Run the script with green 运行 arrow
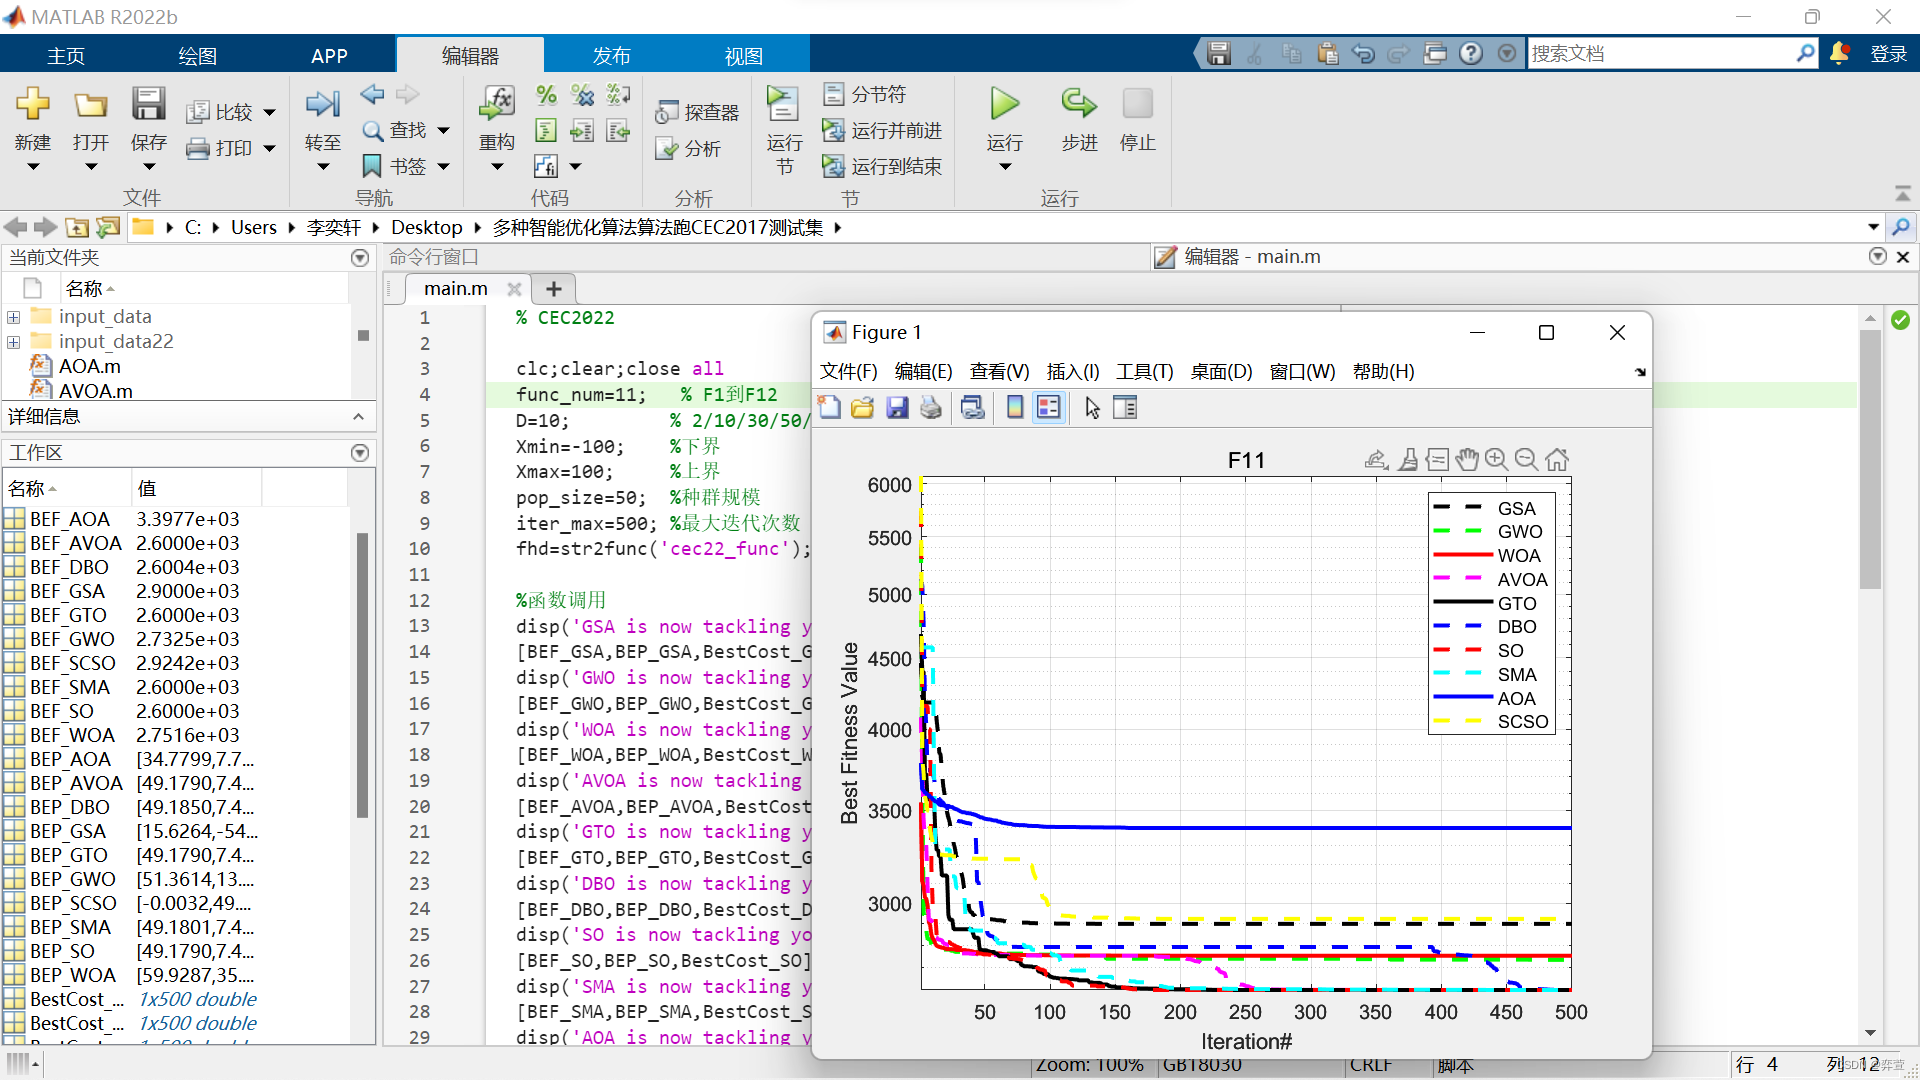 [x=1004, y=104]
